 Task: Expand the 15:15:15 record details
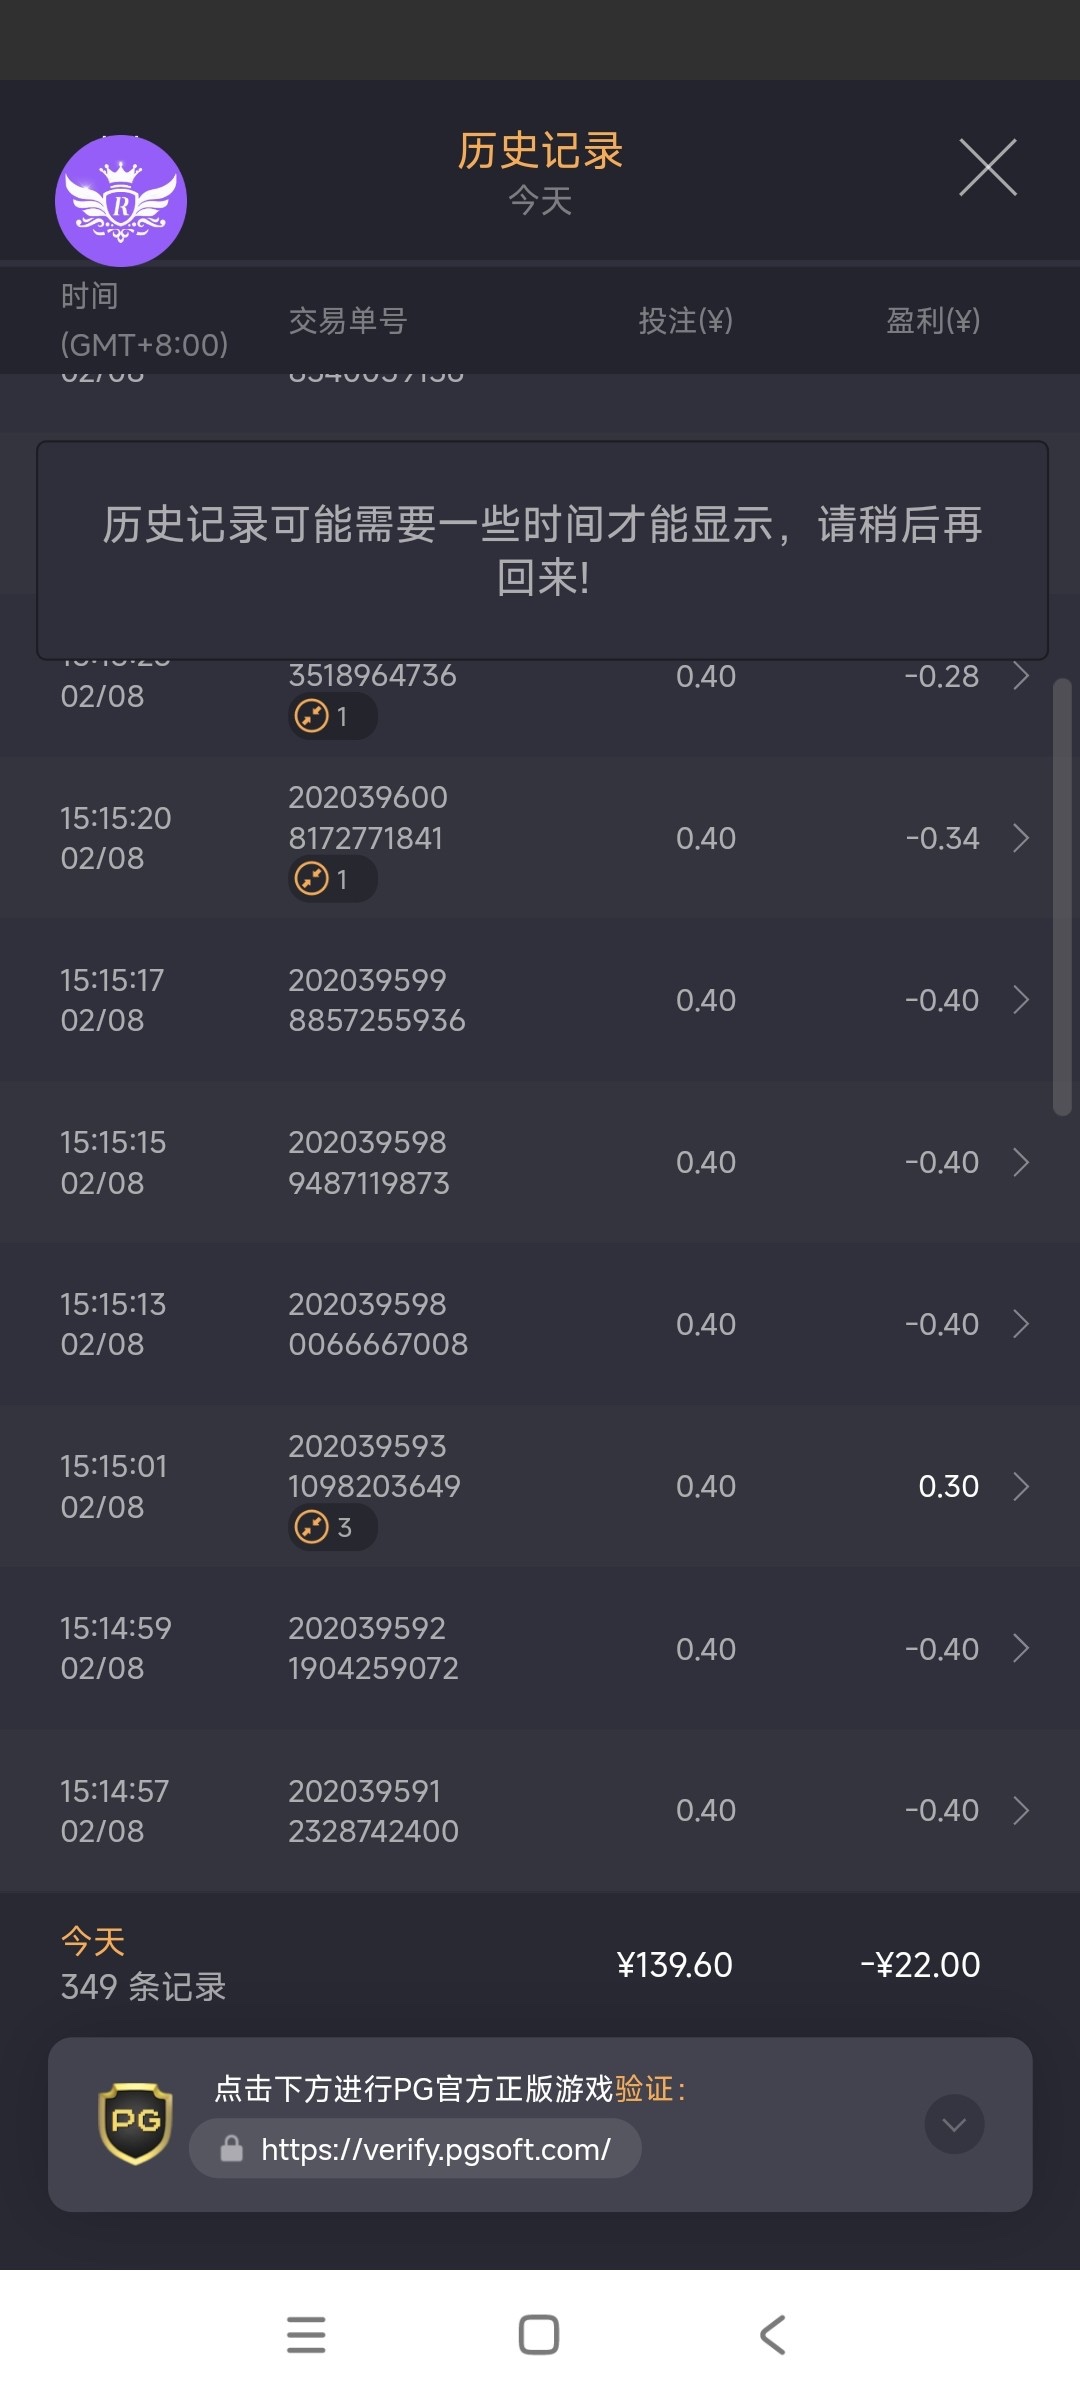1021,1162
